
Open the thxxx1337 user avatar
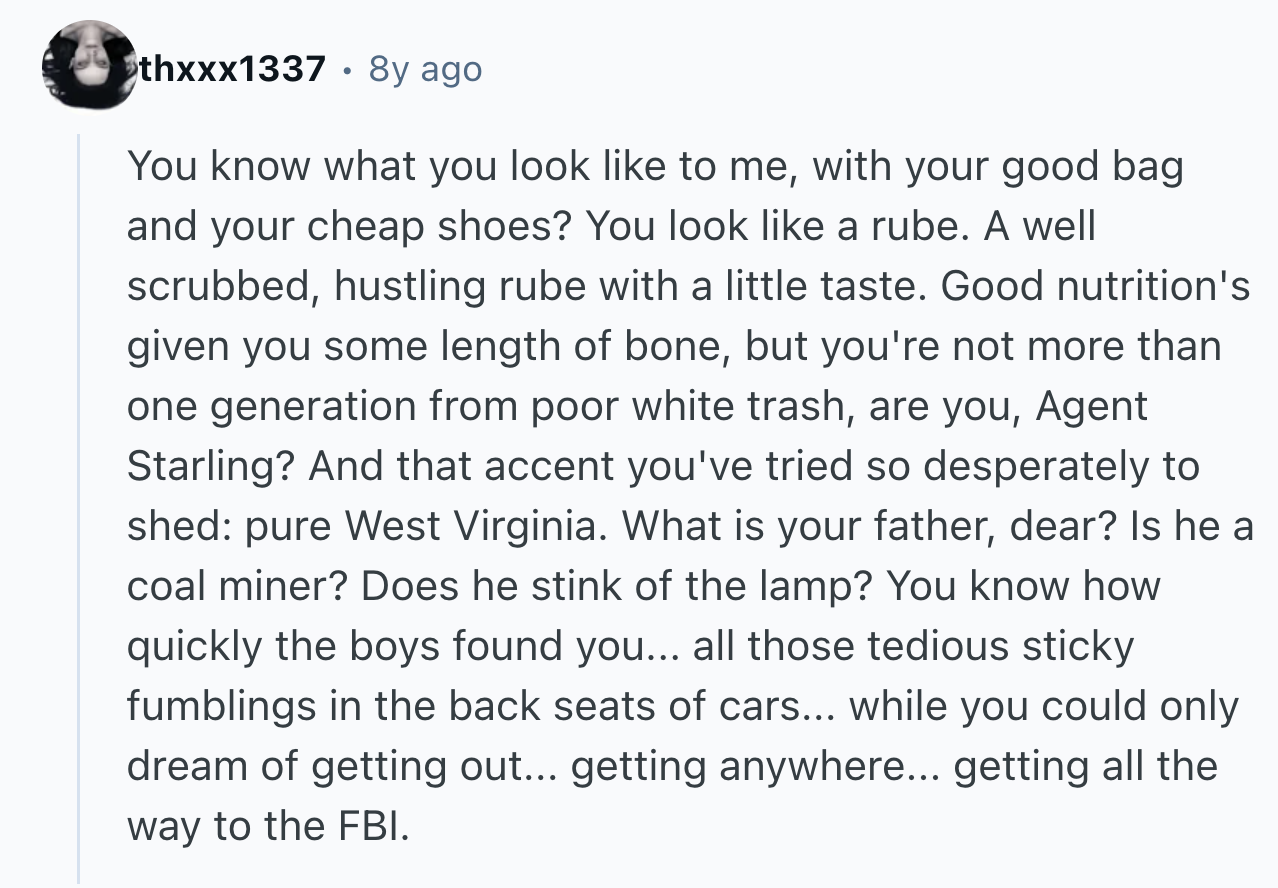point(91,65)
